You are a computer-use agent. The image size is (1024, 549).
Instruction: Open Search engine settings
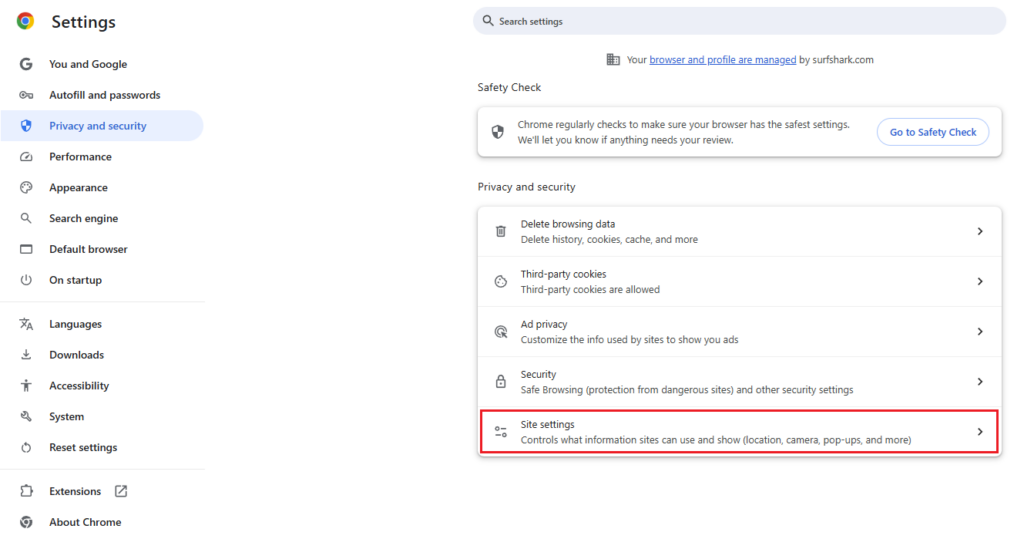tap(102, 218)
